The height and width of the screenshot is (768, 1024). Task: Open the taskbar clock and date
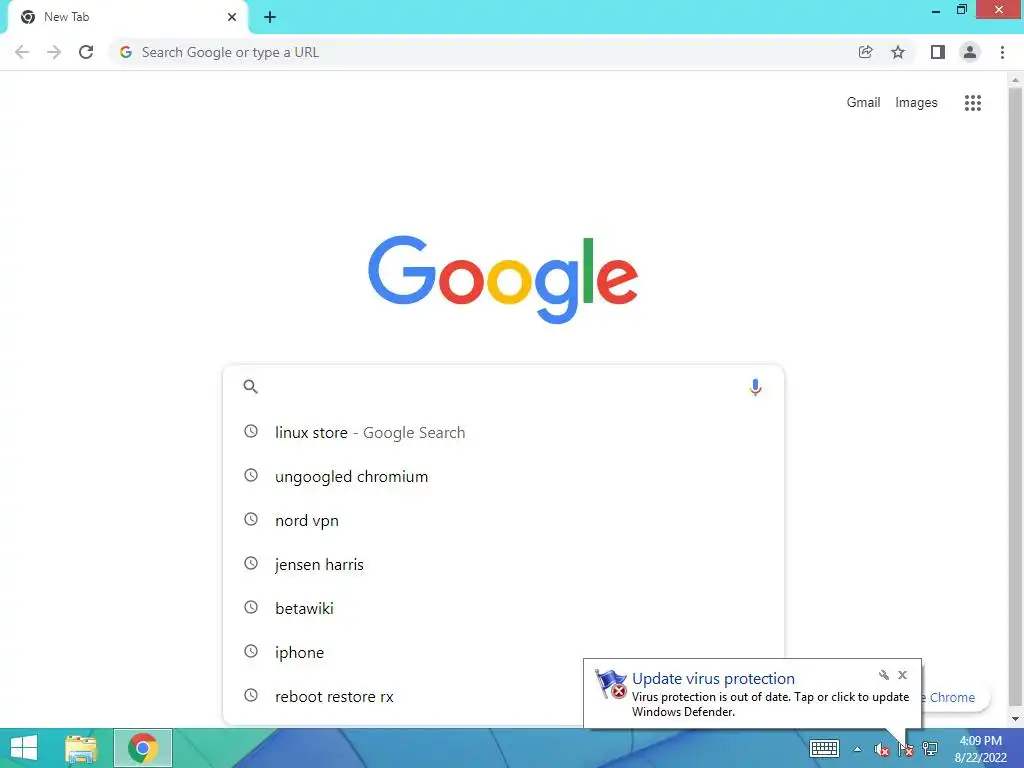[980, 749]
